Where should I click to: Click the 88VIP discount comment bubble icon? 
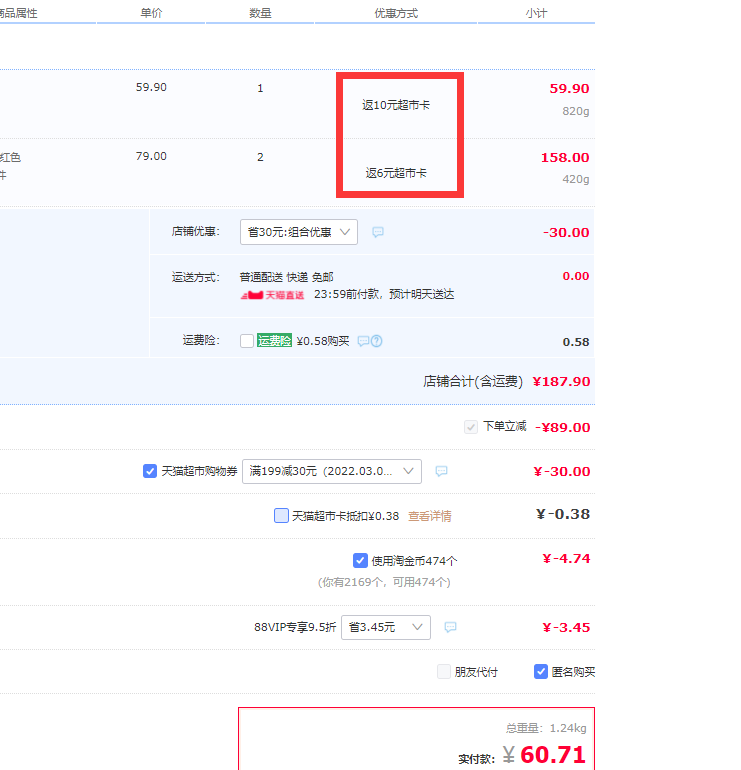point(450,627)
